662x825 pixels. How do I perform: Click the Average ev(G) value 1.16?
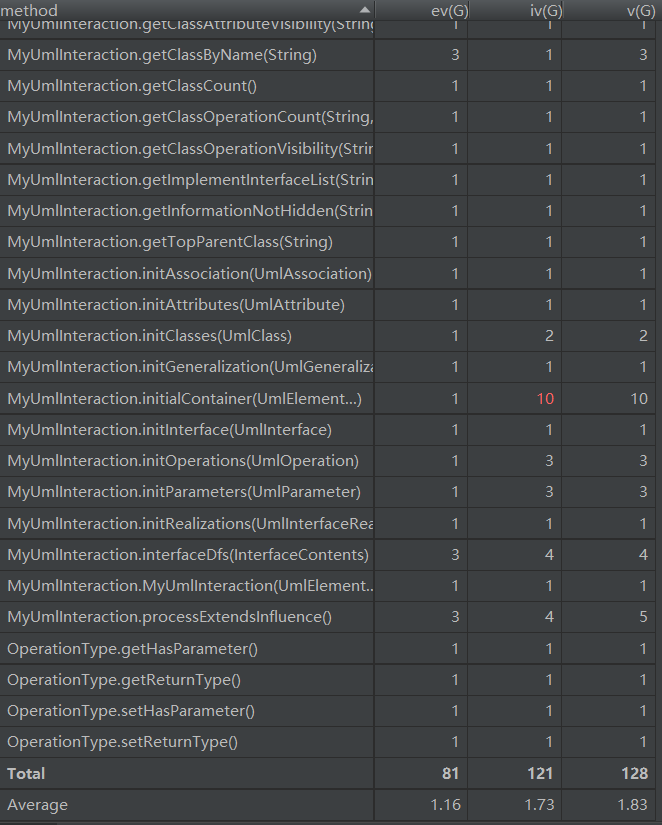(445, 804)
